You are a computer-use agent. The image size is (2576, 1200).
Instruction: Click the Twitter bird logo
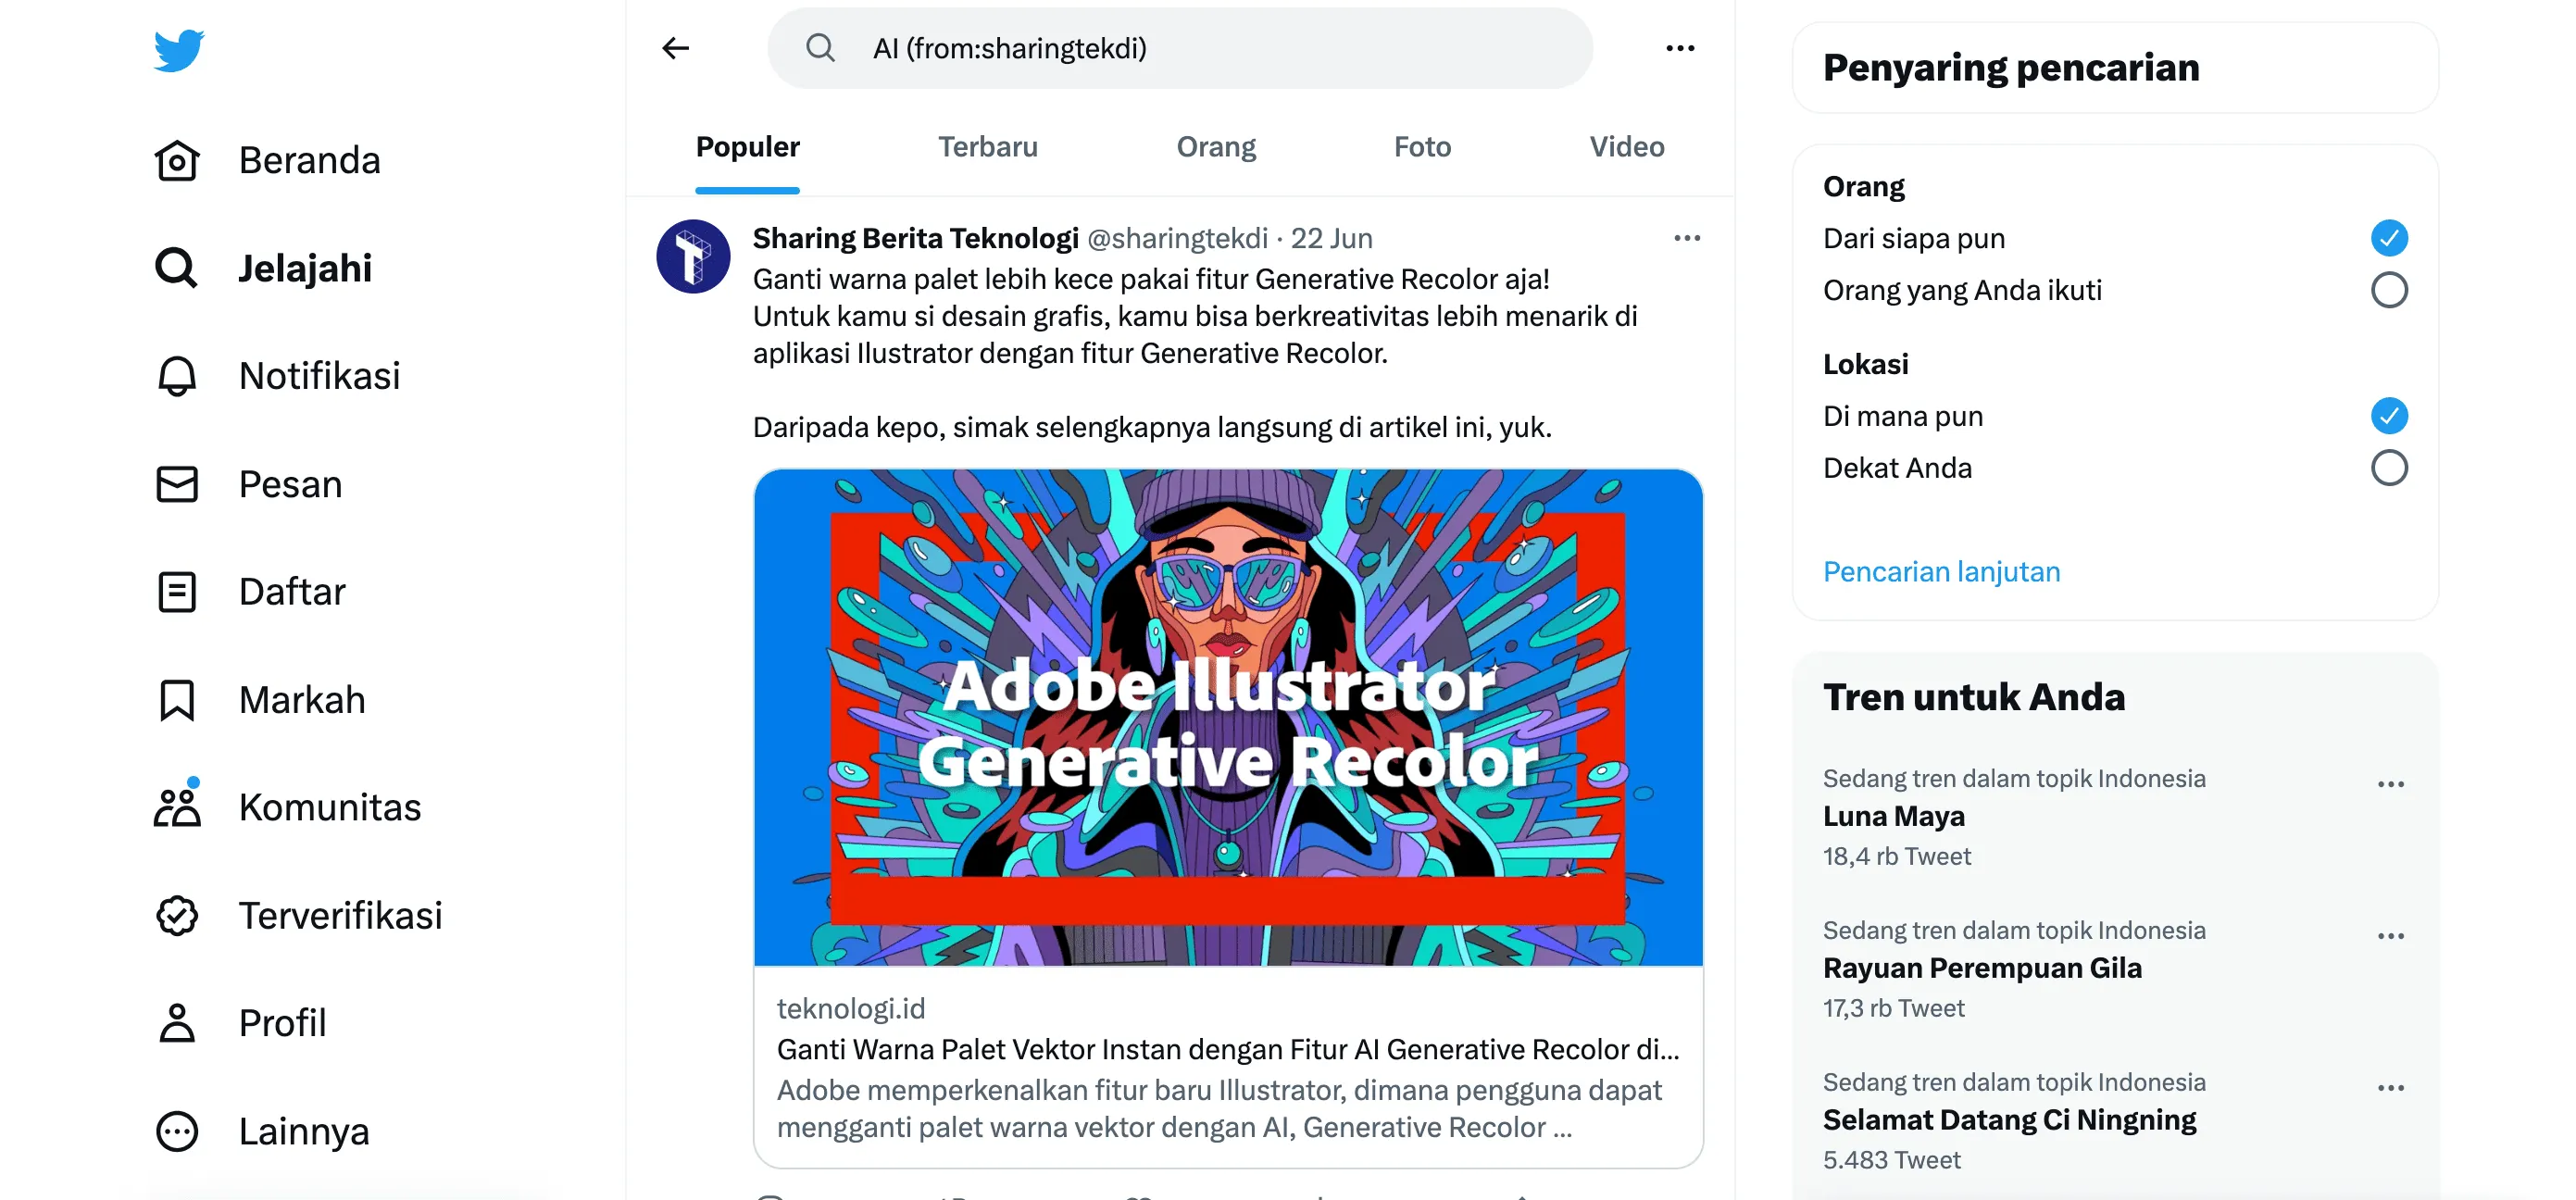(179, 50)
